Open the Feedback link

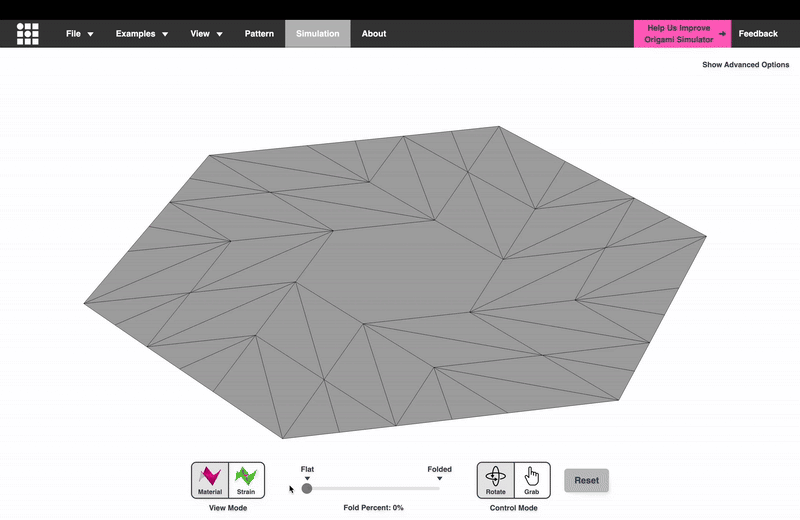pyautogui.click(x=758, y=34)
